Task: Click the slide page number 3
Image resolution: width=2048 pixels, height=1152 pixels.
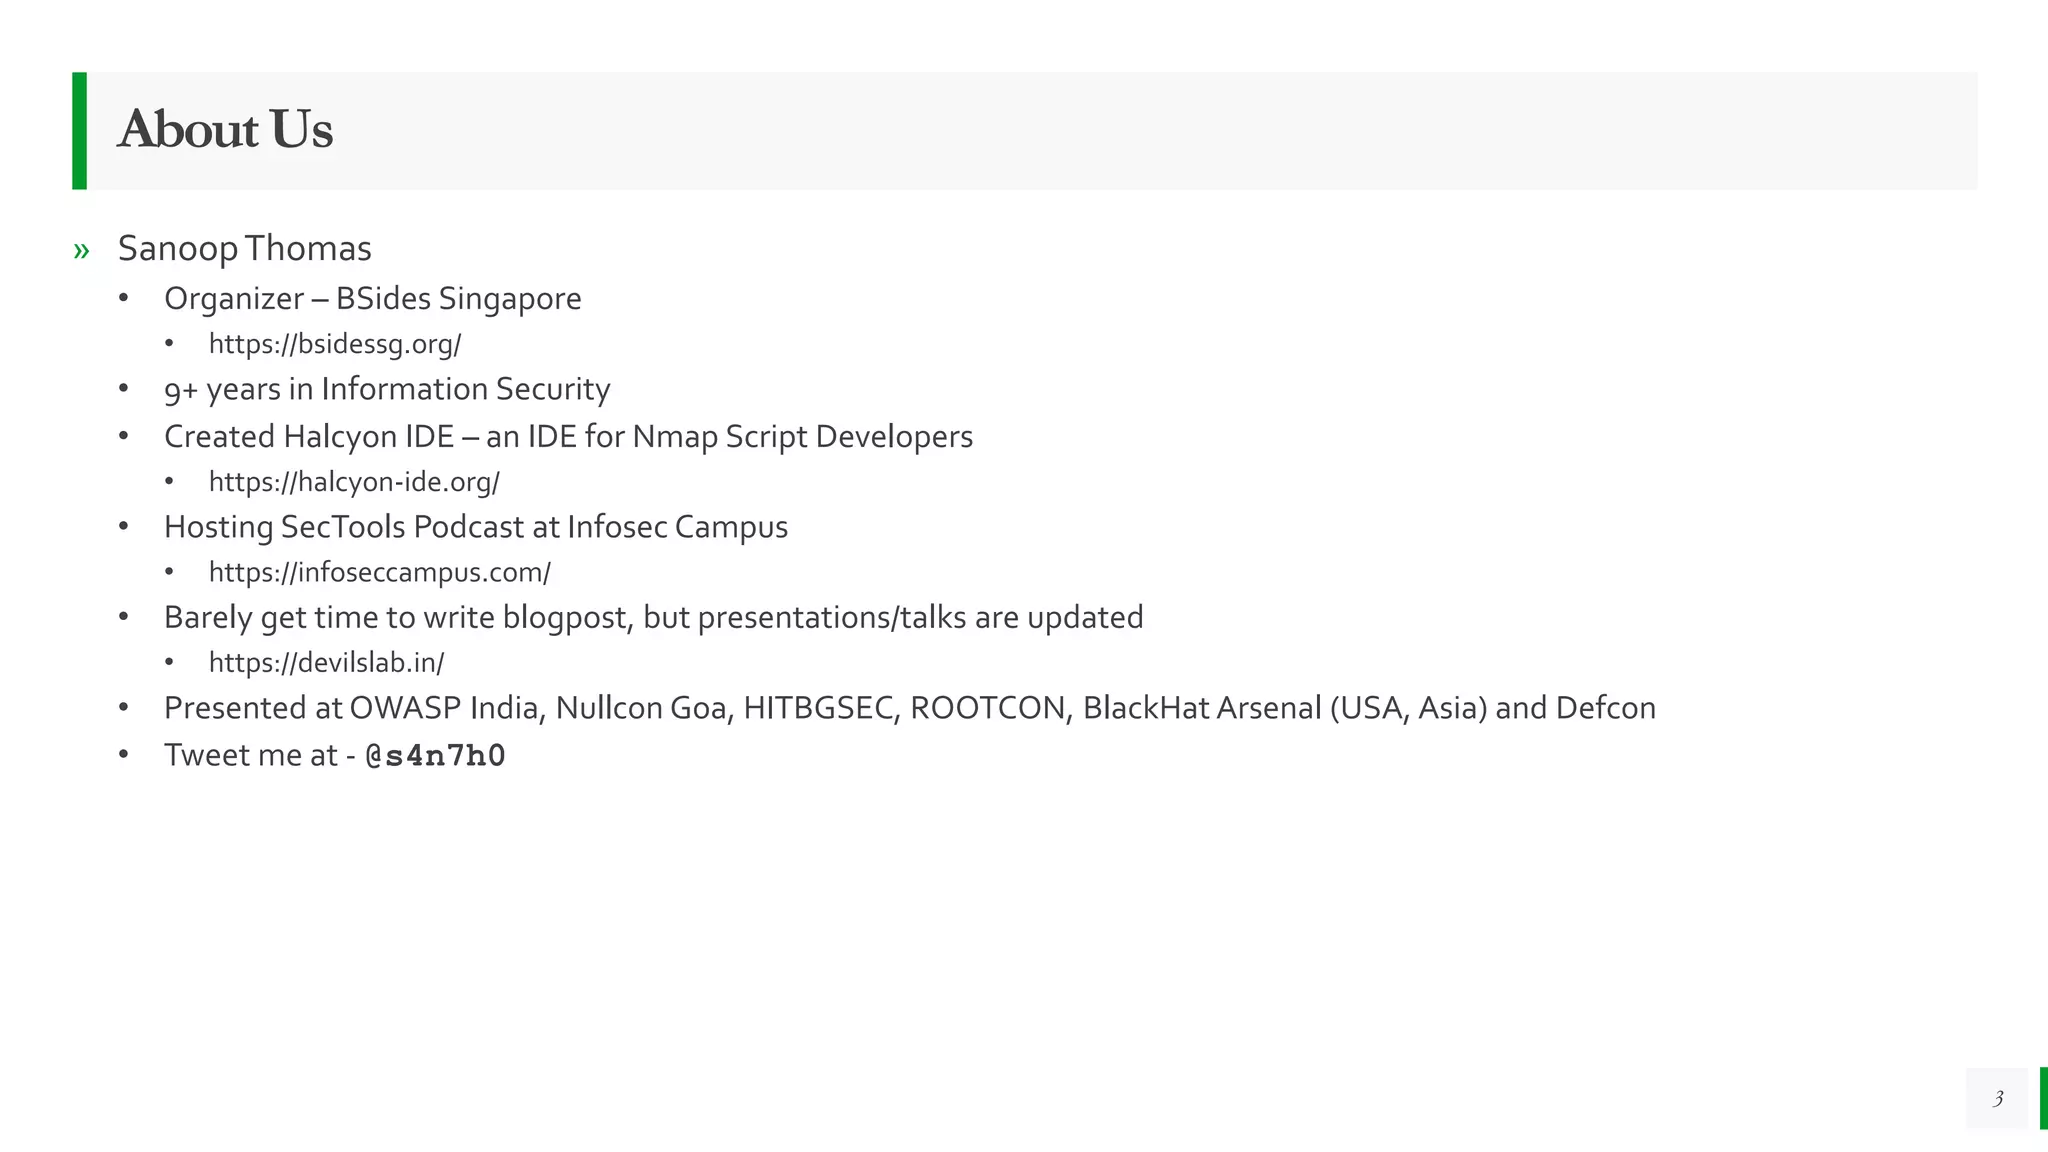Action: 1997,1098
